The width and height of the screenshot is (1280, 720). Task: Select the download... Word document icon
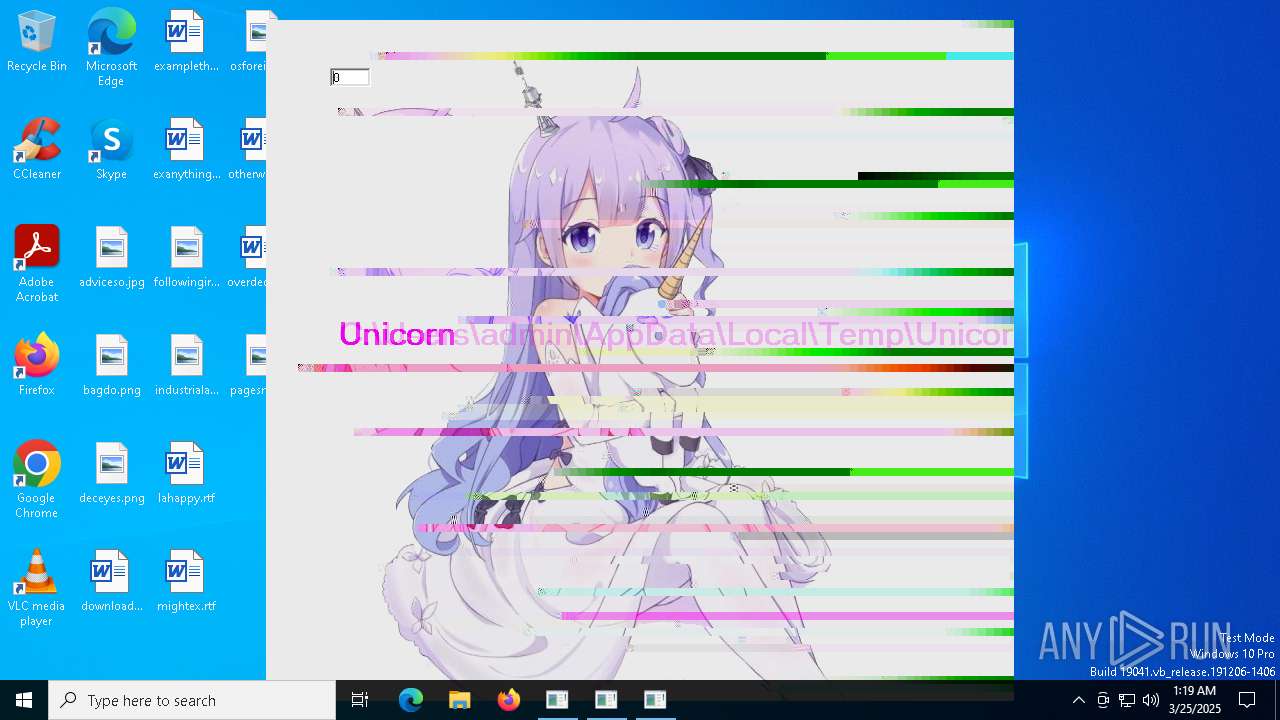pyautogui.click(x=111, y=582)
